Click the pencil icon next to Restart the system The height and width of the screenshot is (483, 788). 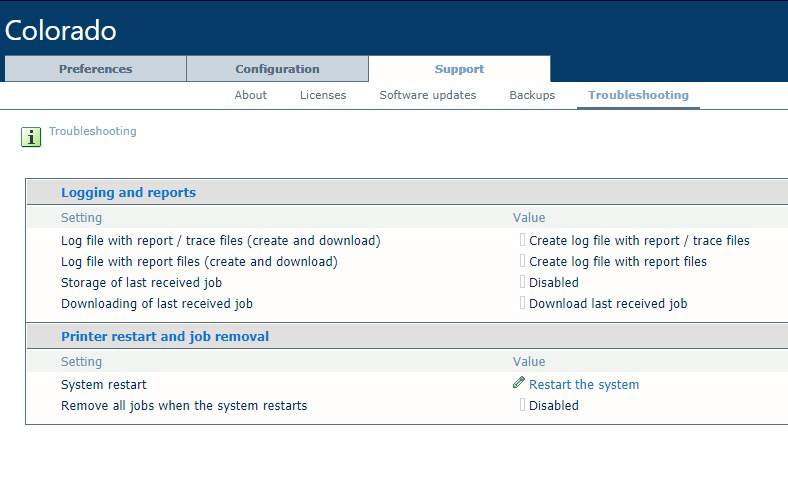click(519, 383)
